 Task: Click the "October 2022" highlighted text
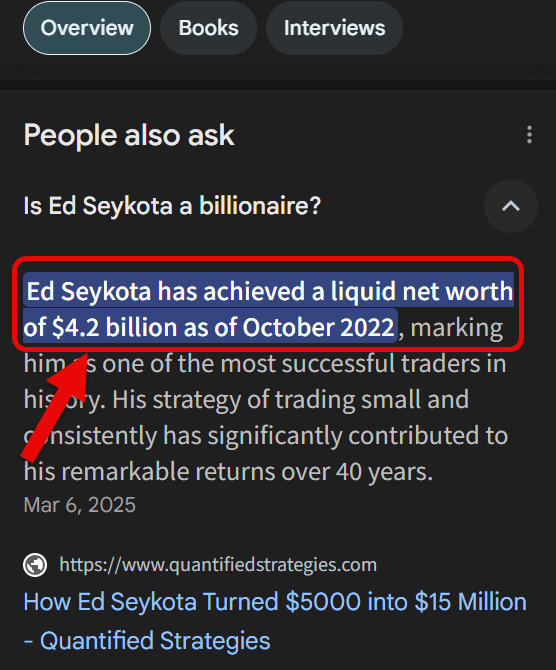pos(318,328)
